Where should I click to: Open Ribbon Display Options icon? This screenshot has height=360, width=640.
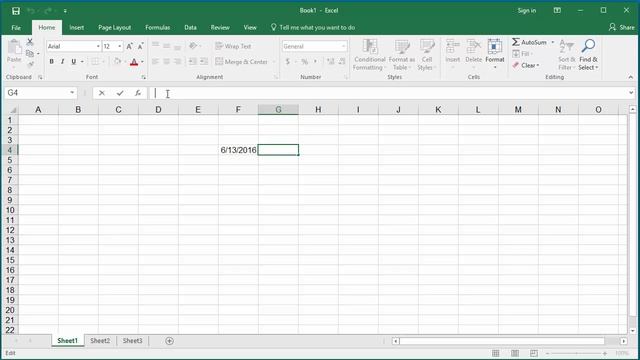coord(557,10)
